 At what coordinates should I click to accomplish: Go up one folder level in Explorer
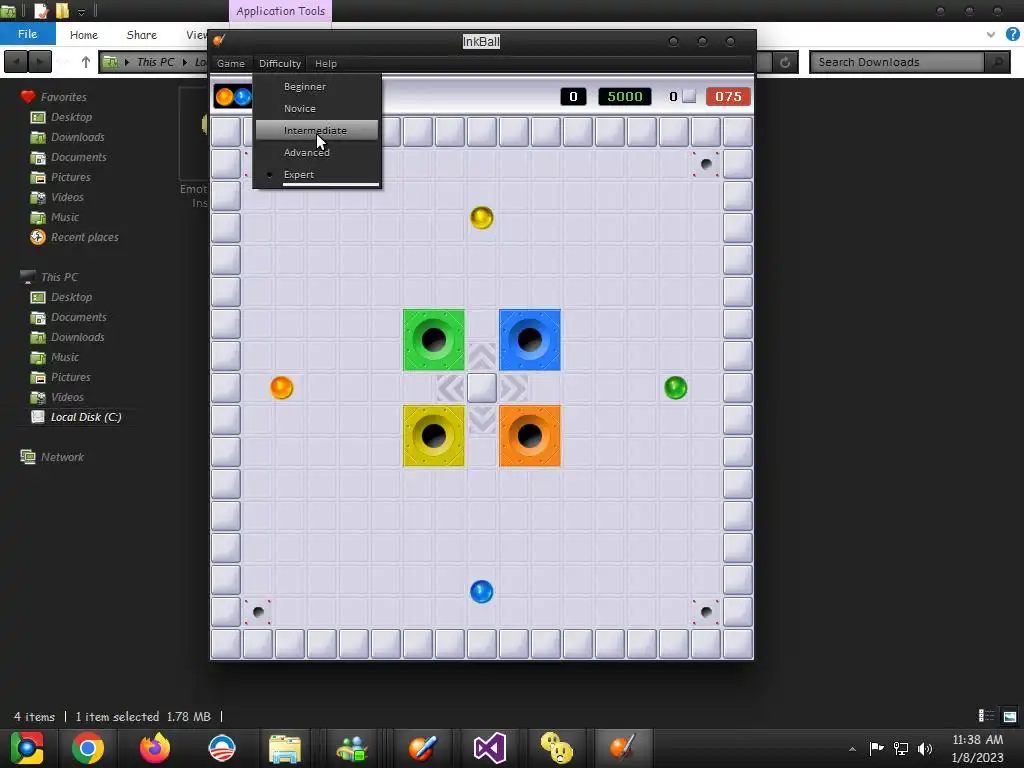[x=86, y=62]
